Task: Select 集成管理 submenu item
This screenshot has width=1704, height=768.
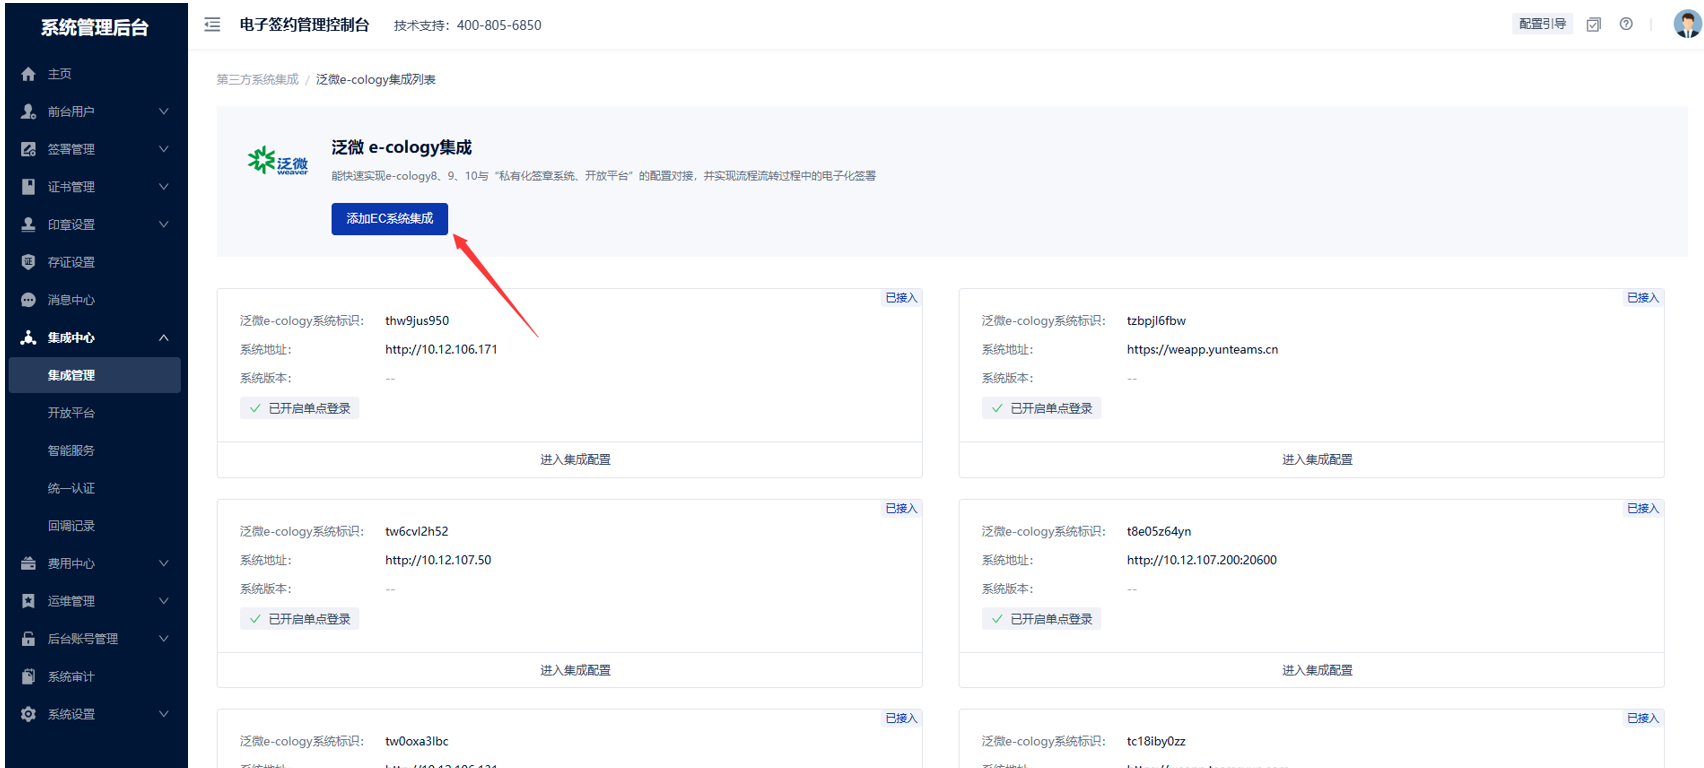Action: click(x=94, y=375)
